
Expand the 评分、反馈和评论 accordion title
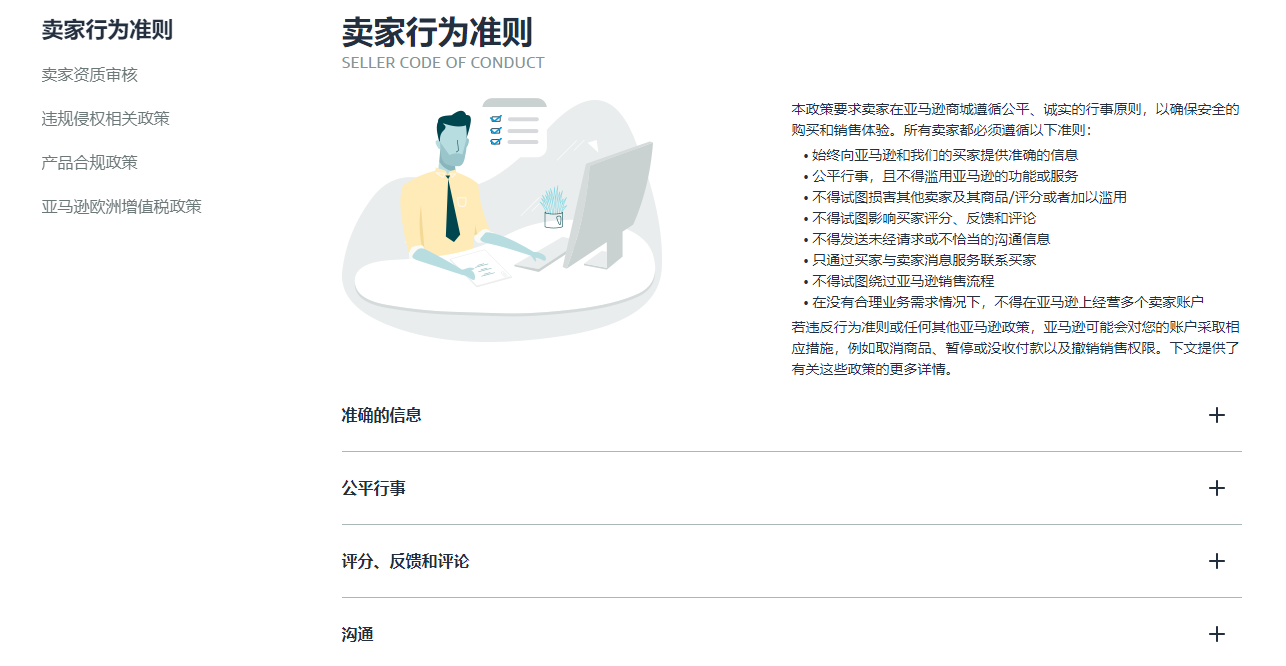click(x=405, y=561)
